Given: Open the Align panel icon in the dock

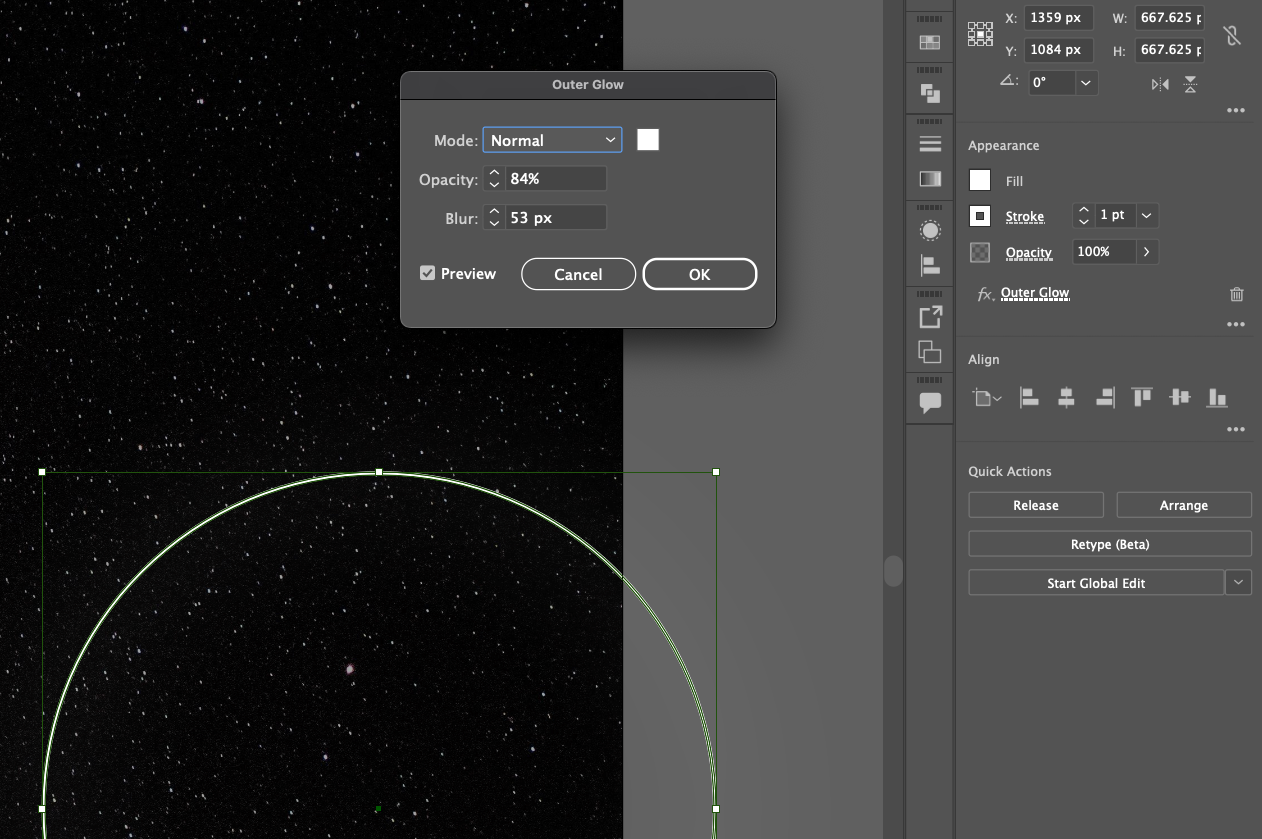Looking at the screenshot, I should click(x=929, y=265).
